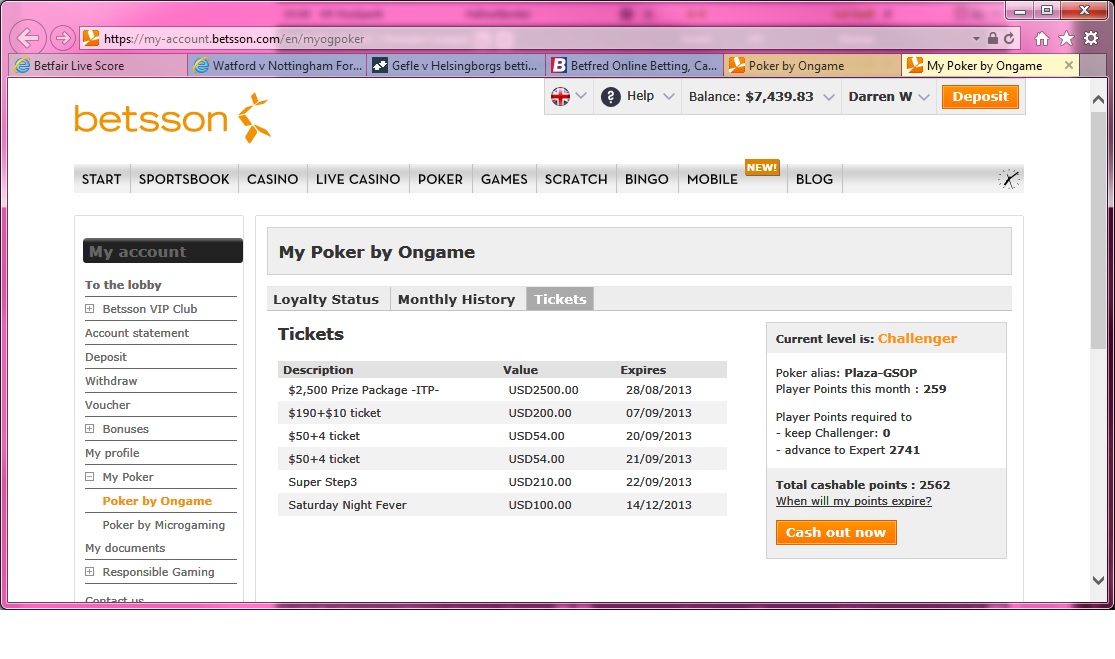Image resolution: width=1115 pixels, height=659 pixels.
Task: Click the browser Home icon
Action: click(x=1042, y=38)
